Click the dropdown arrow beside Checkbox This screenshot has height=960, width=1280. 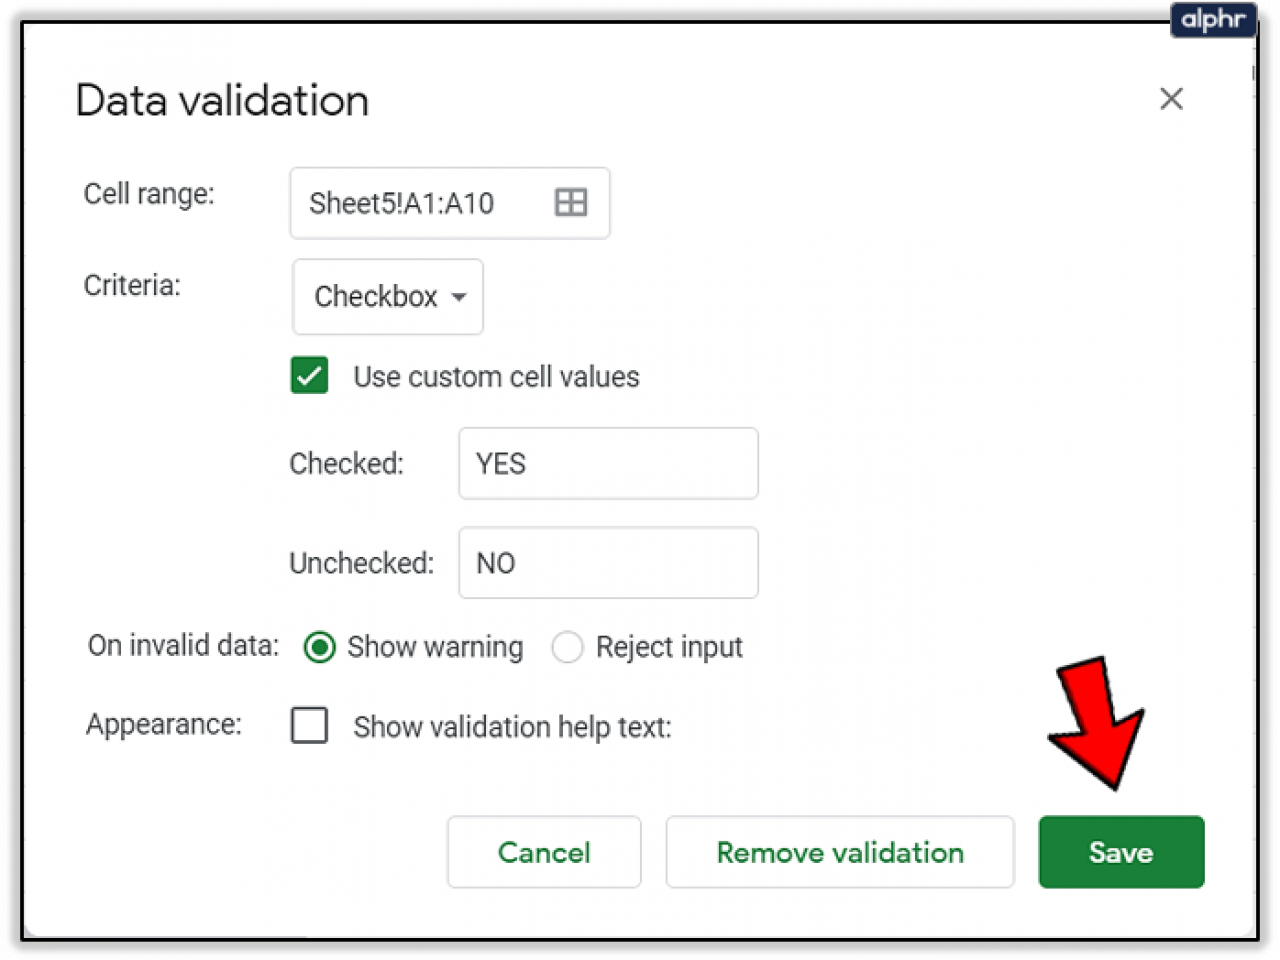(x=460, y=296)
